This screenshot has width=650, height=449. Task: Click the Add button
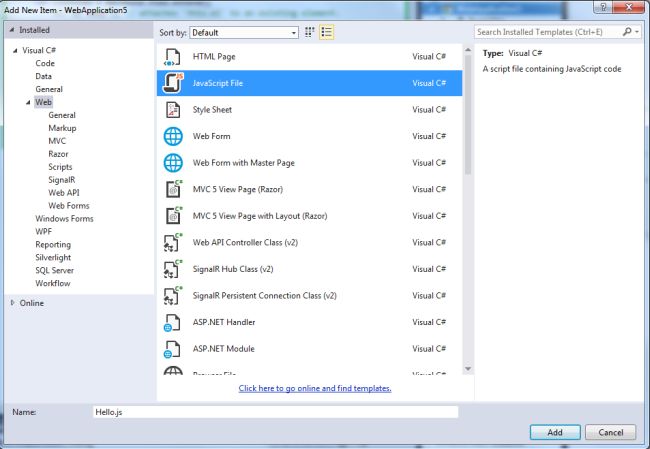[x=555, y=432]
